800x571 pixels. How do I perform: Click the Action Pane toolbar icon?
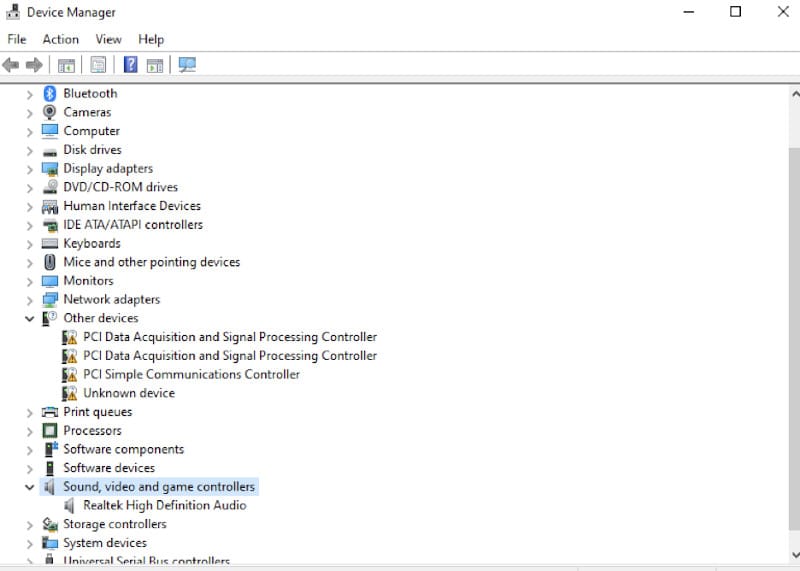click(155, 65)
